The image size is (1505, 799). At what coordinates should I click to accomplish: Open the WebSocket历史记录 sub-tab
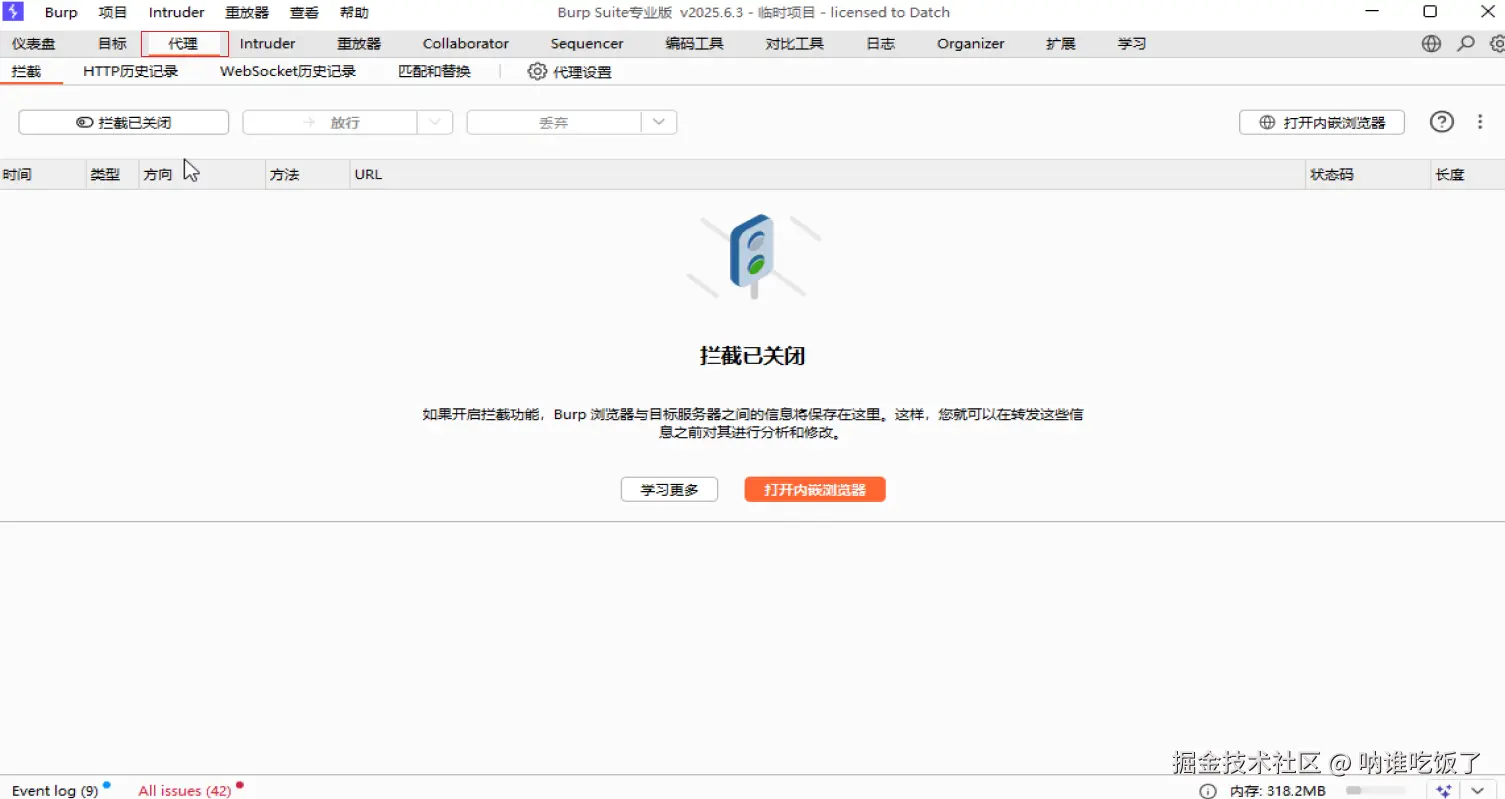click(288, 72)
